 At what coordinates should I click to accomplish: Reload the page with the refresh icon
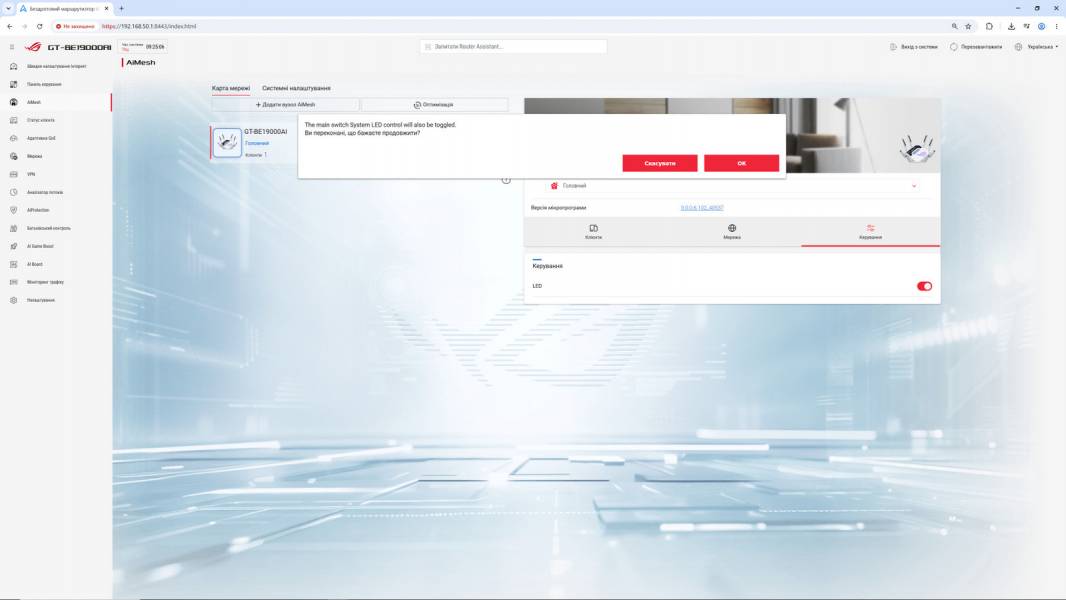coord(39,27)
